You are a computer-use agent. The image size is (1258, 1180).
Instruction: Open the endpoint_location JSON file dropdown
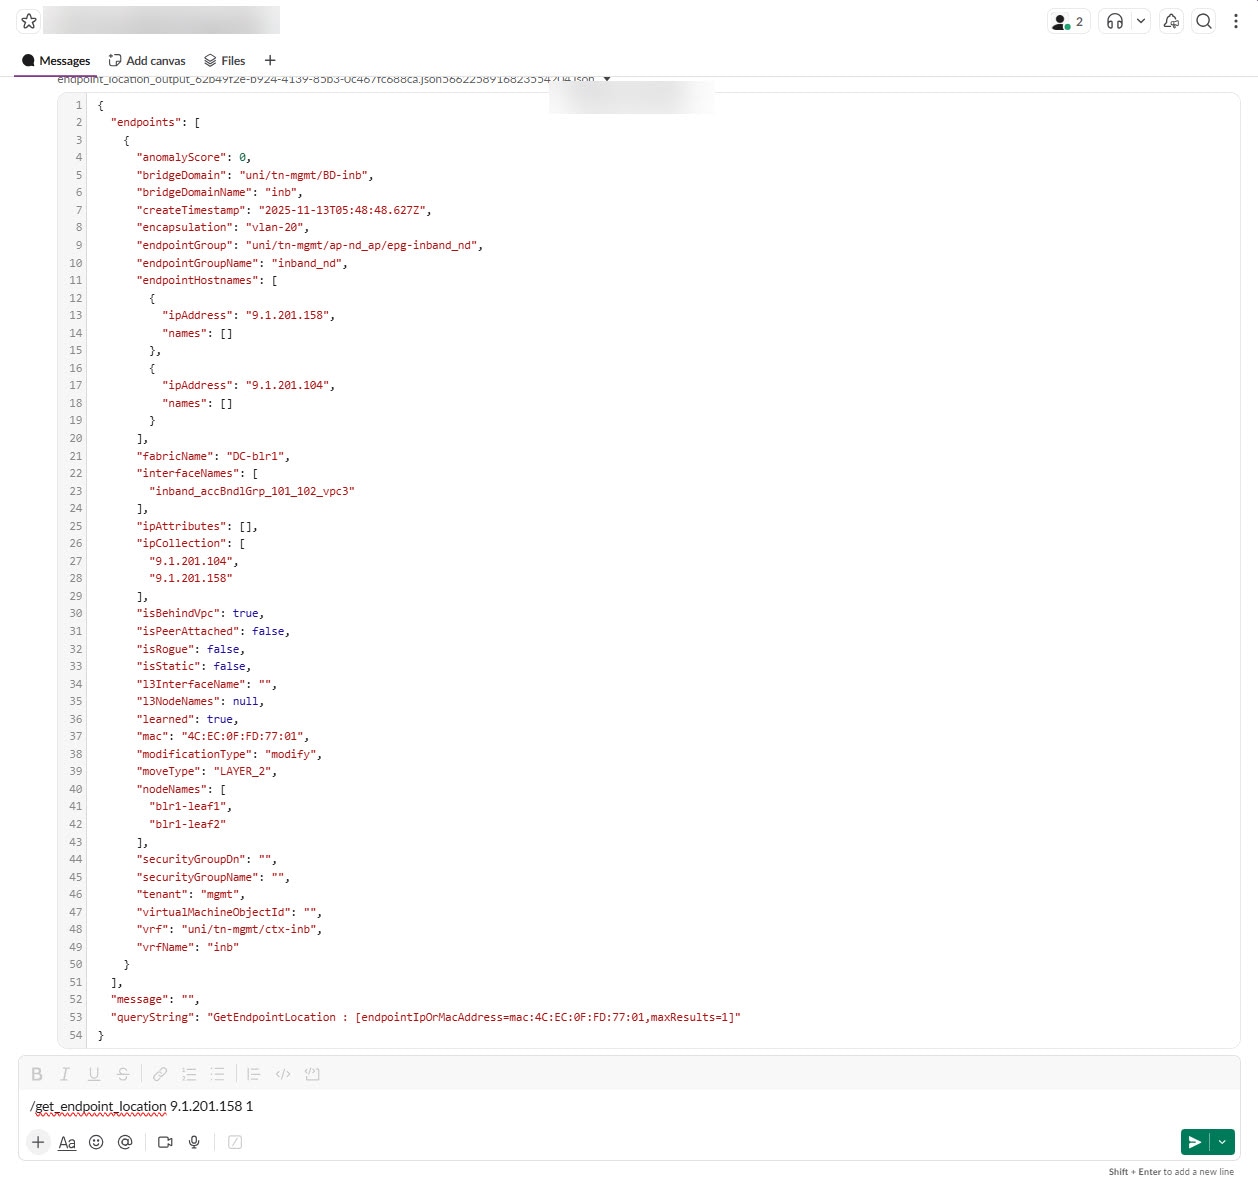point(606,78)
